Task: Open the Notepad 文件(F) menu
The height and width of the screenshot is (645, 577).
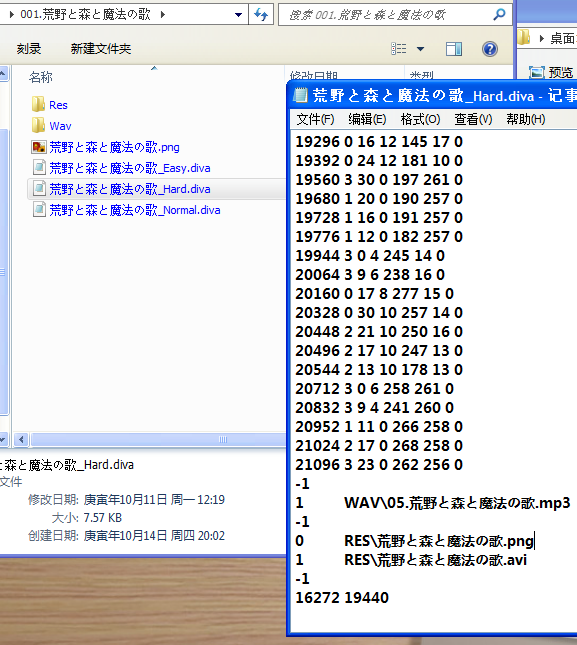Action: (315, 119)
